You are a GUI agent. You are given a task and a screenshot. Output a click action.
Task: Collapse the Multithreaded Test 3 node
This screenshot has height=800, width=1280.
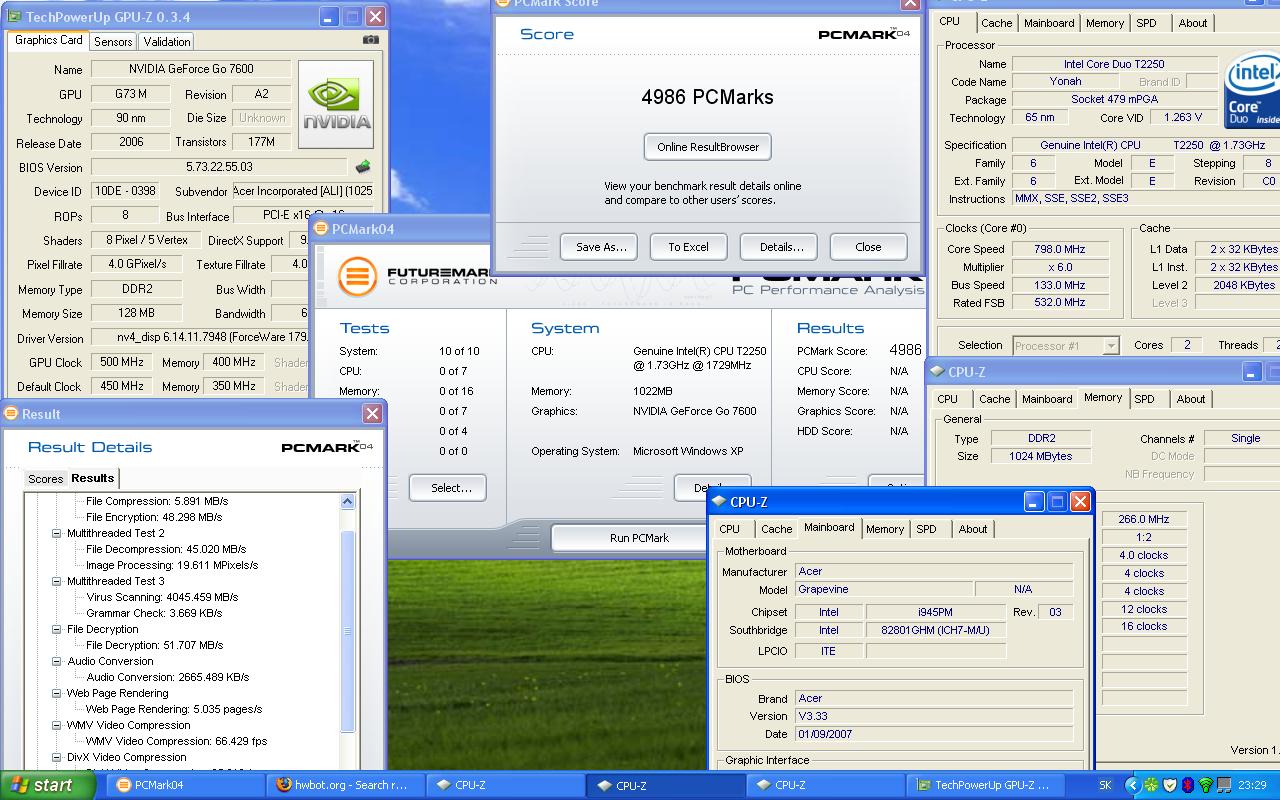click(x=57, y=581)
